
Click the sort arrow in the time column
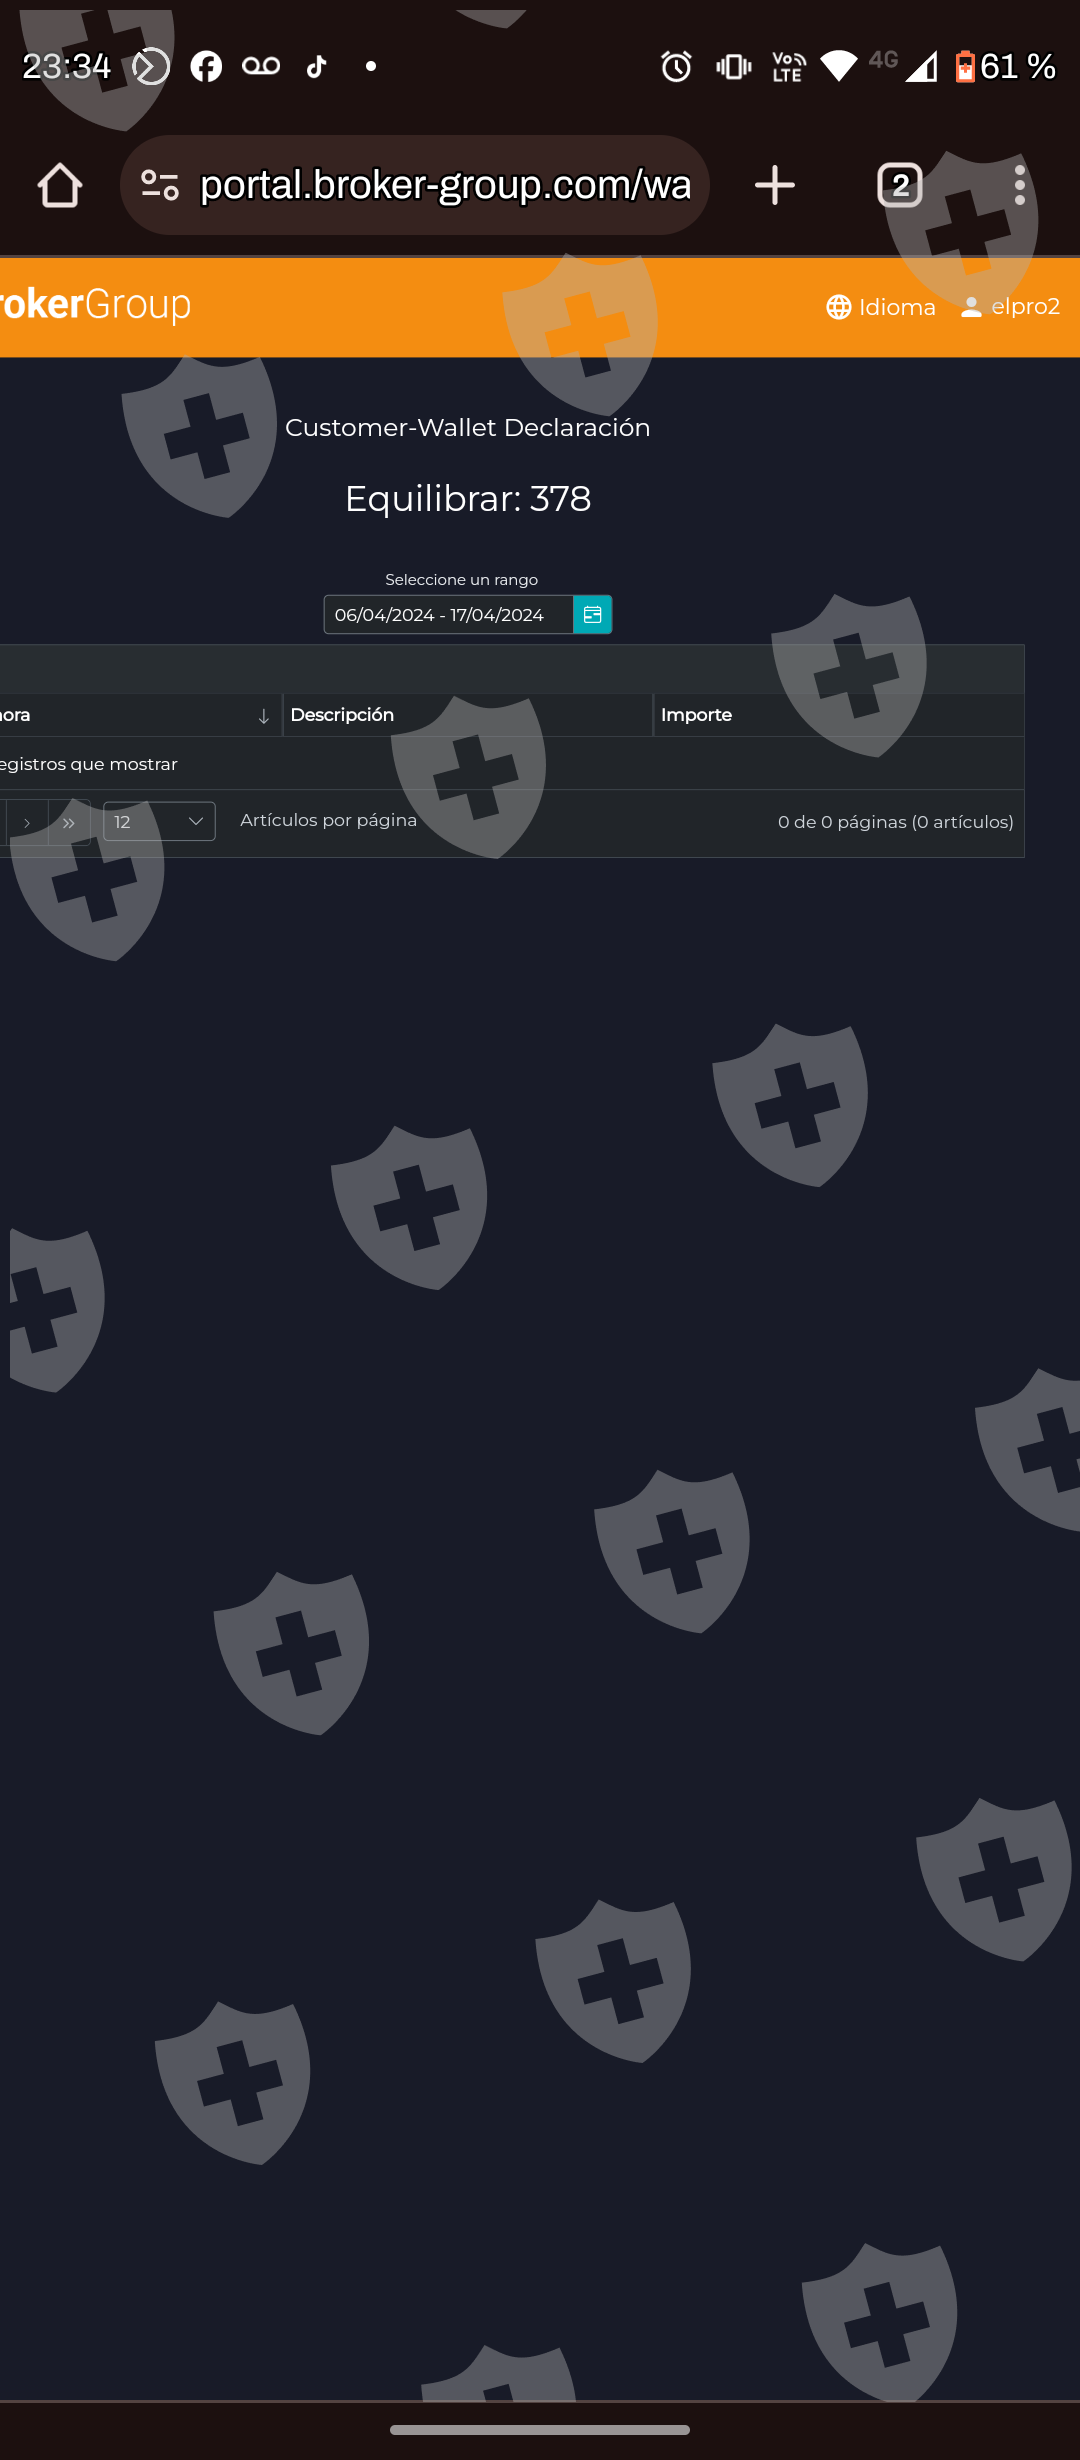click(263, 716)
